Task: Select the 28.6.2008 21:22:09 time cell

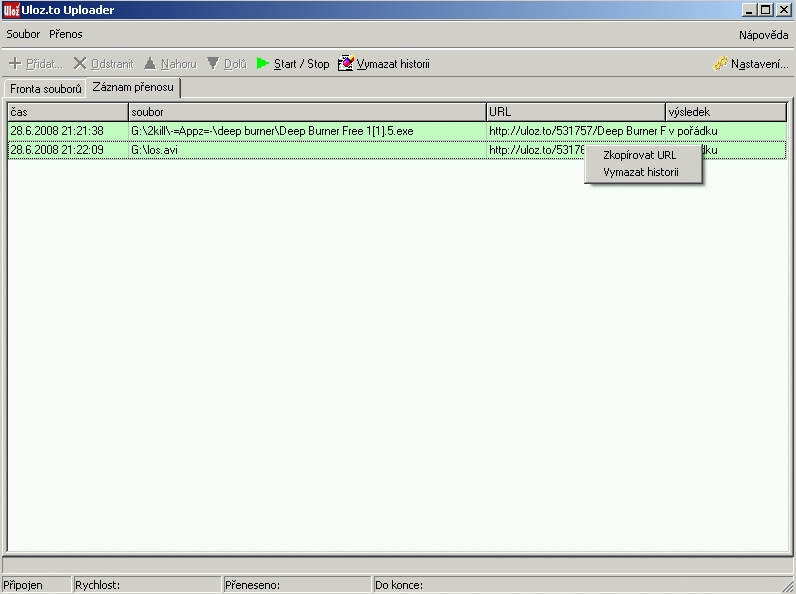Action: (68, 150)
